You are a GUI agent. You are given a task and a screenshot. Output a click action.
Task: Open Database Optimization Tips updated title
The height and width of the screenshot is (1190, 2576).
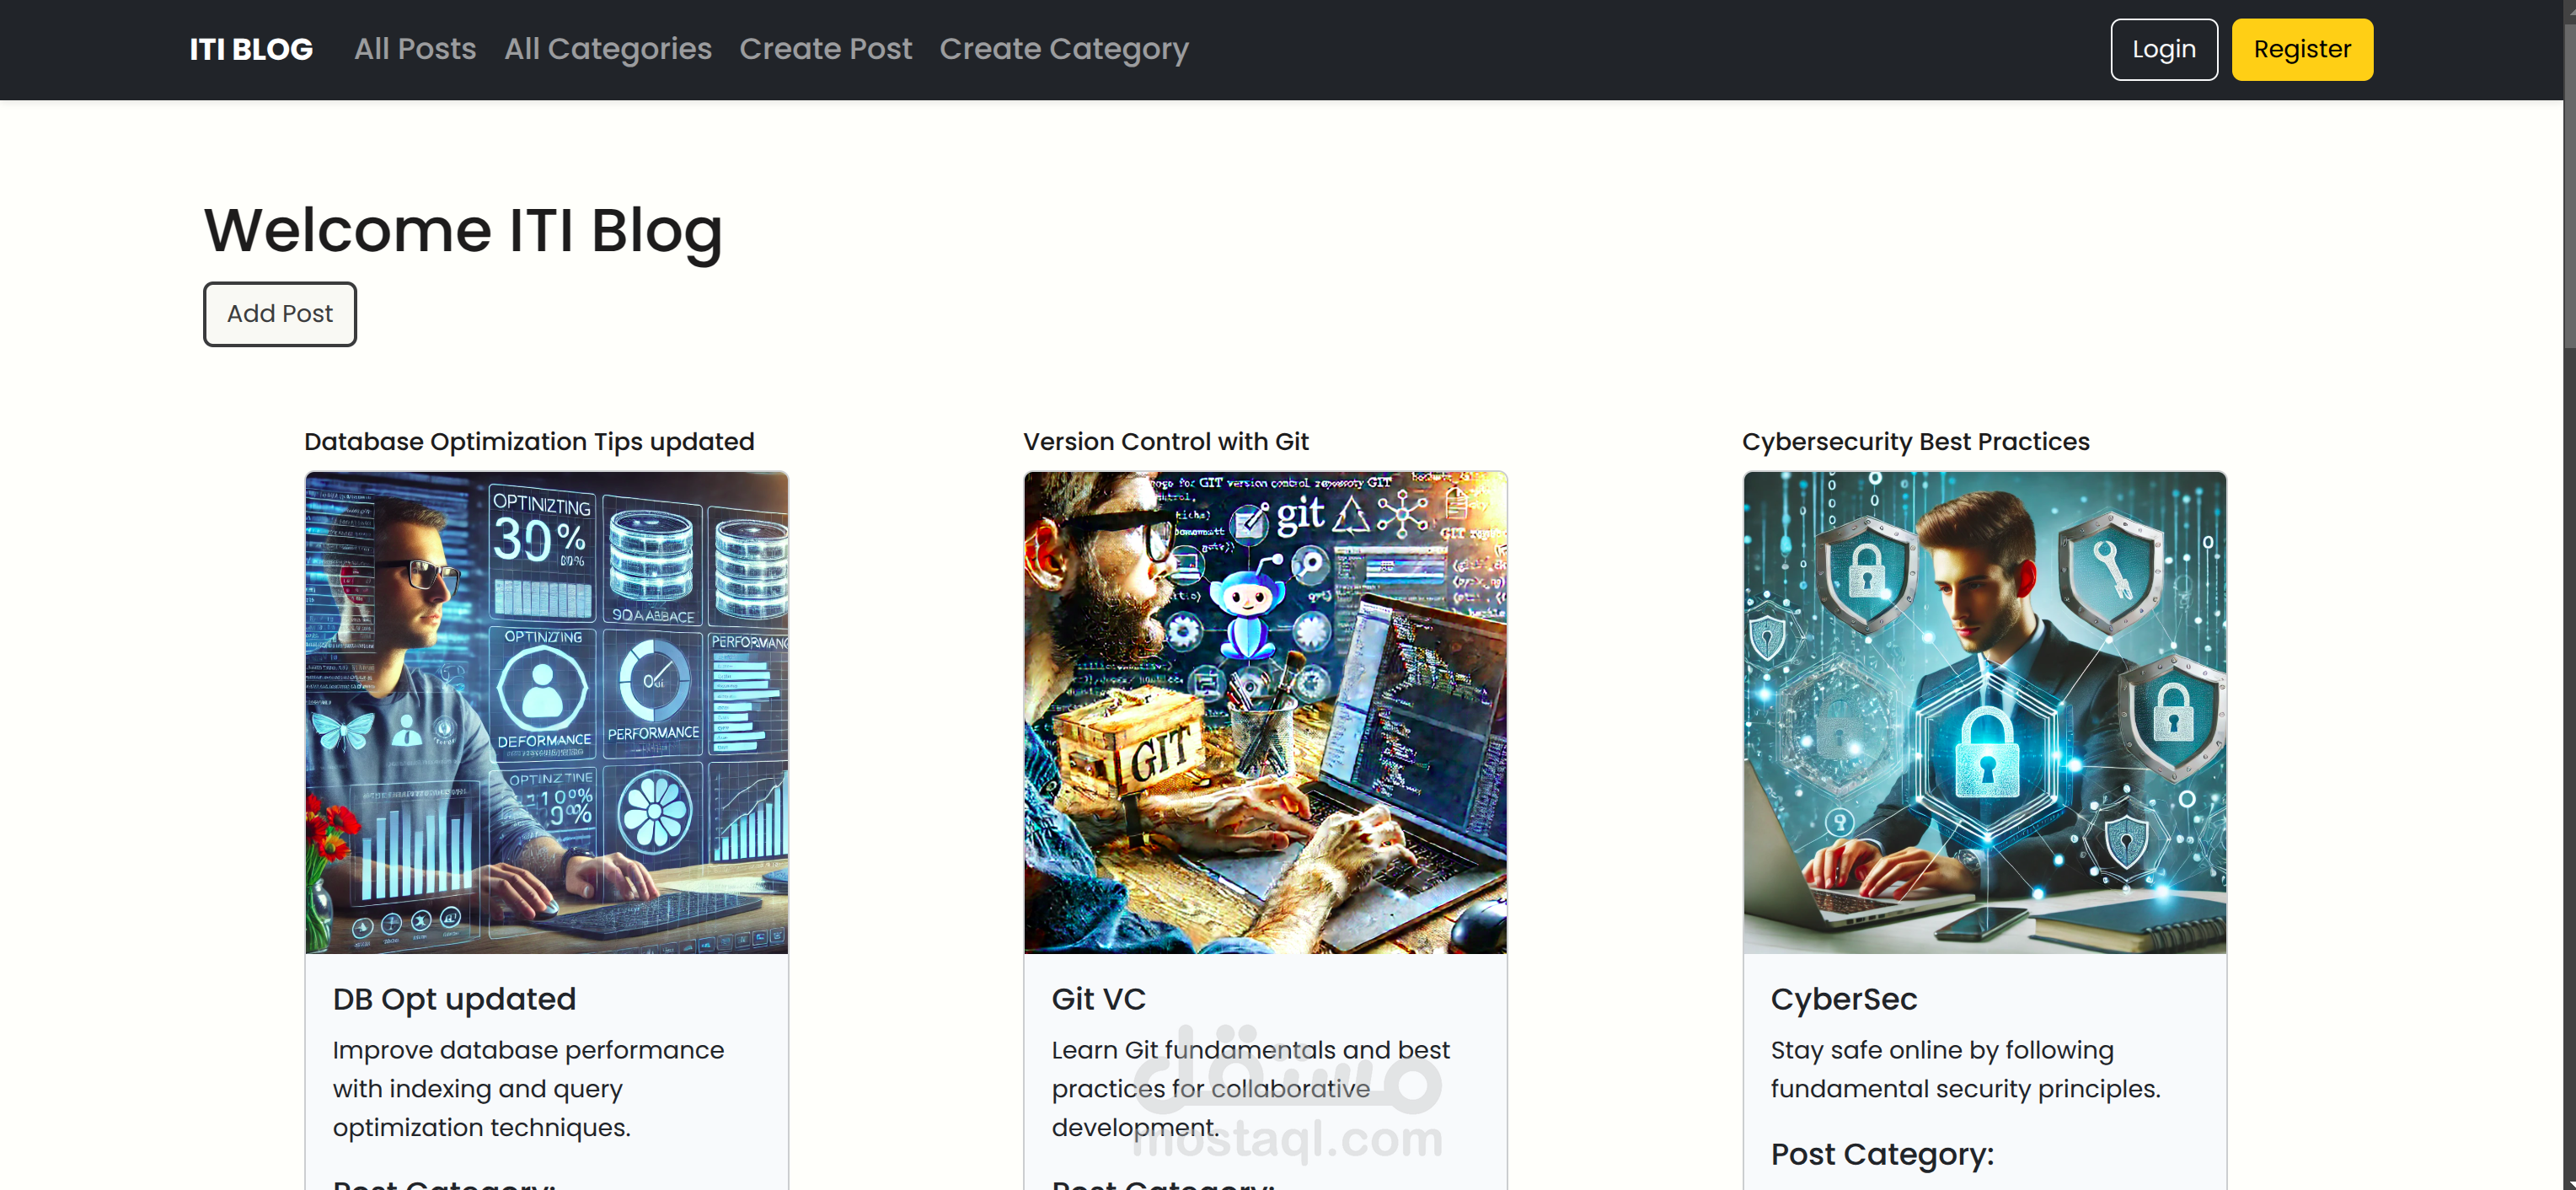click(x=529, y=441)
